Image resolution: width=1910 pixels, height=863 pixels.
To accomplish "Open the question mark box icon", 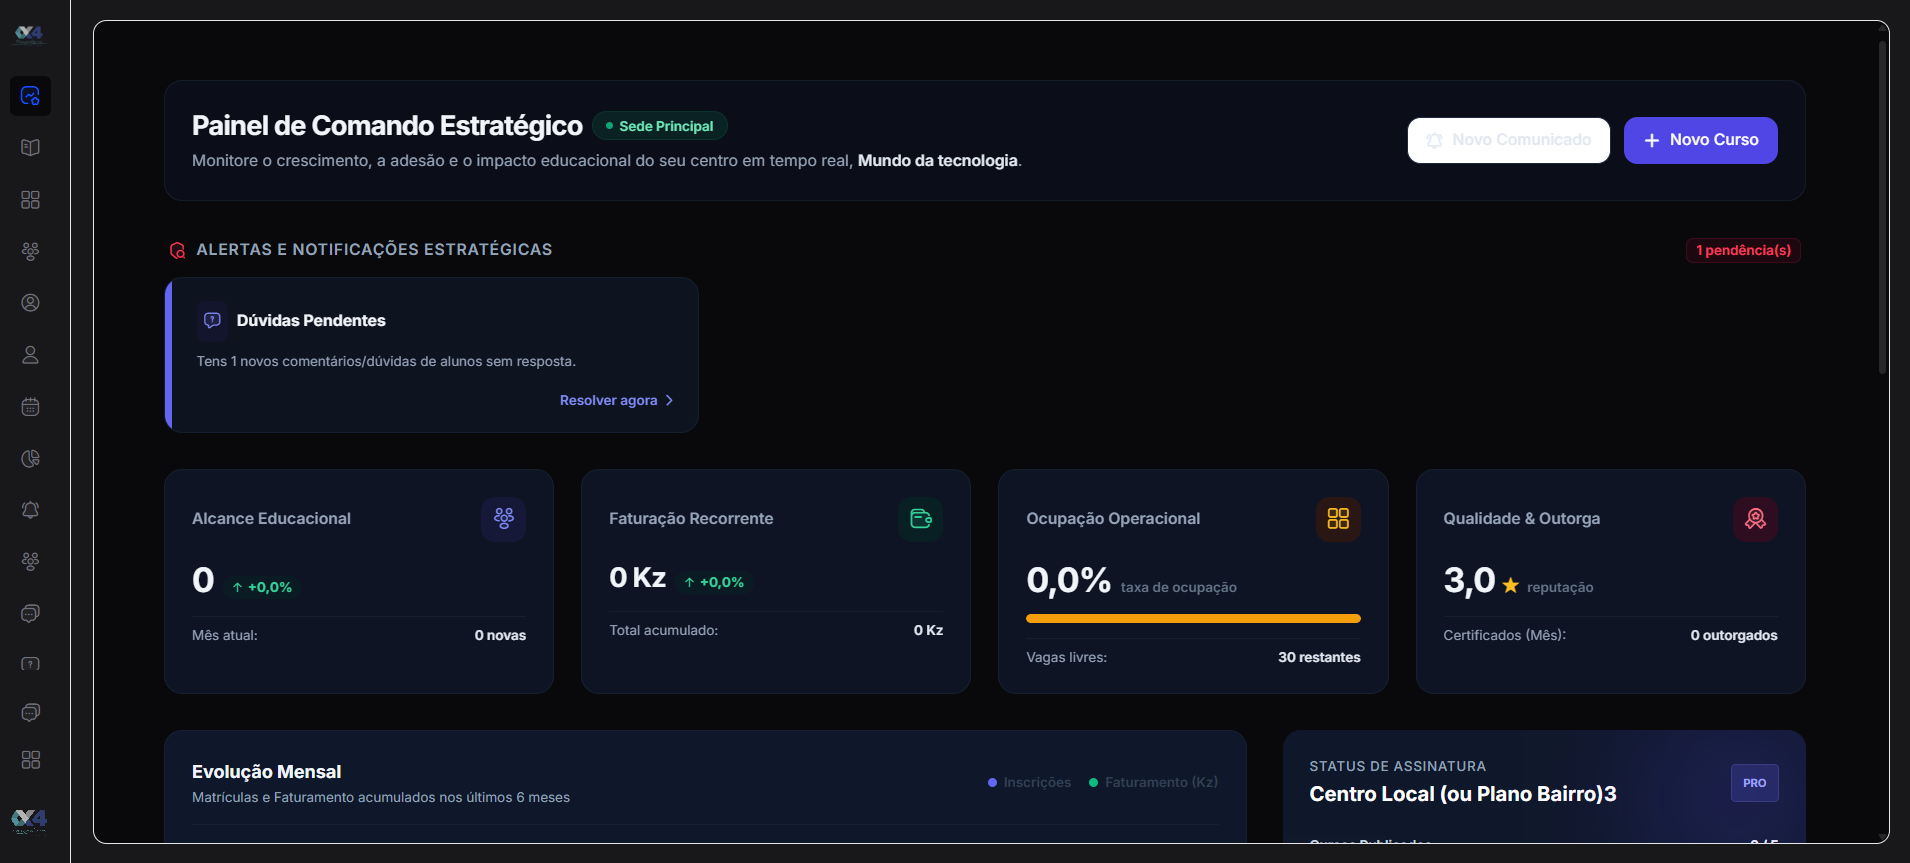I will click(30, 664).
